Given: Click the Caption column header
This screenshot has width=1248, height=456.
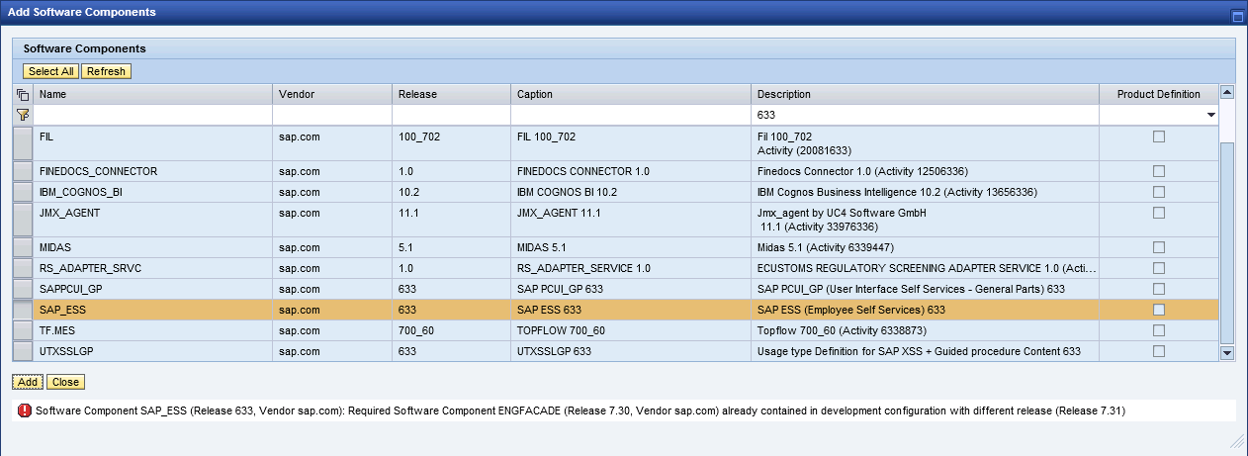Looking at the screenshot, I should [x=632, y=95].
